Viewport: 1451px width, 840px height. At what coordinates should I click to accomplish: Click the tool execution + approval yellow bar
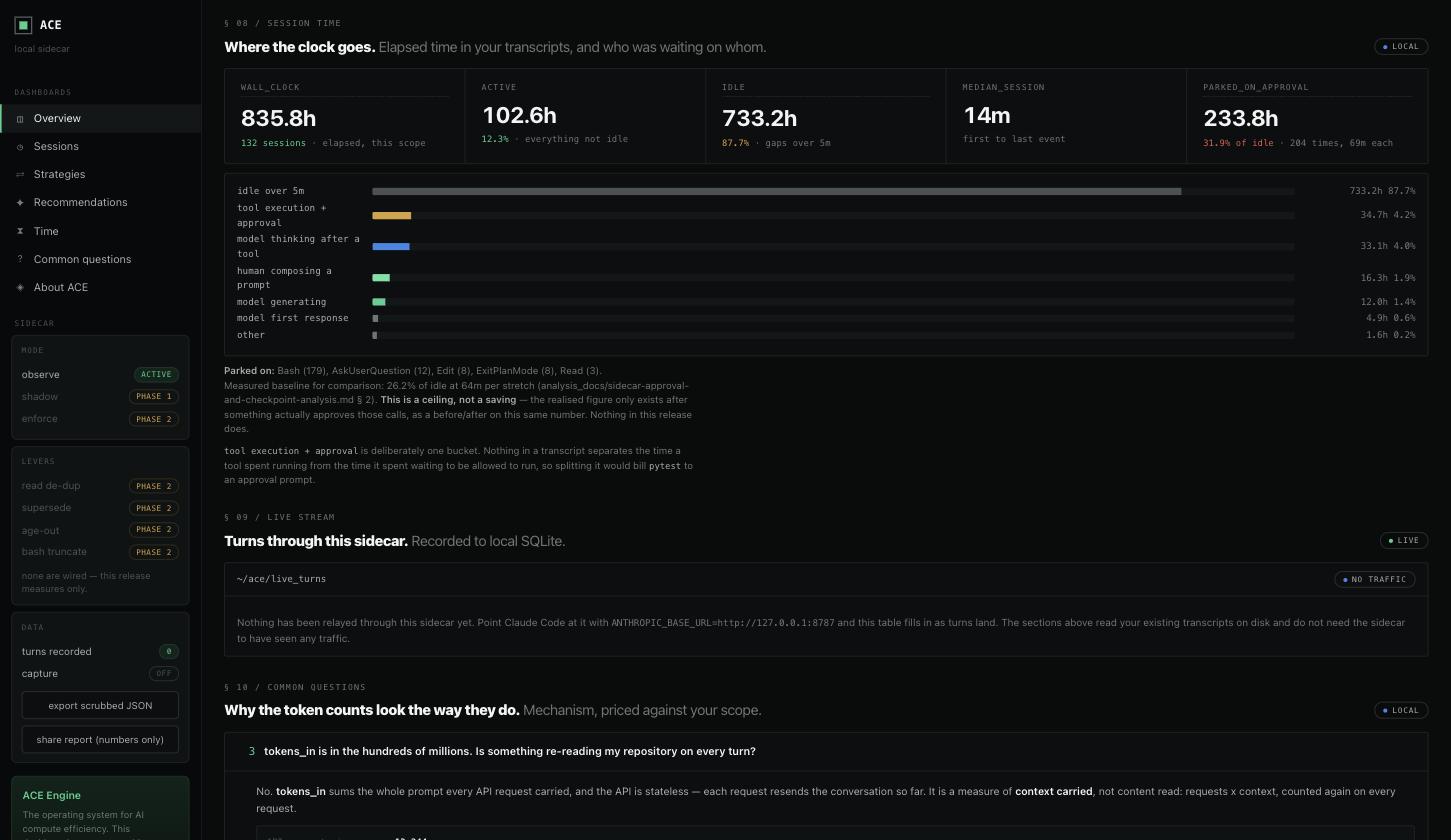click(x=391, y=215)
